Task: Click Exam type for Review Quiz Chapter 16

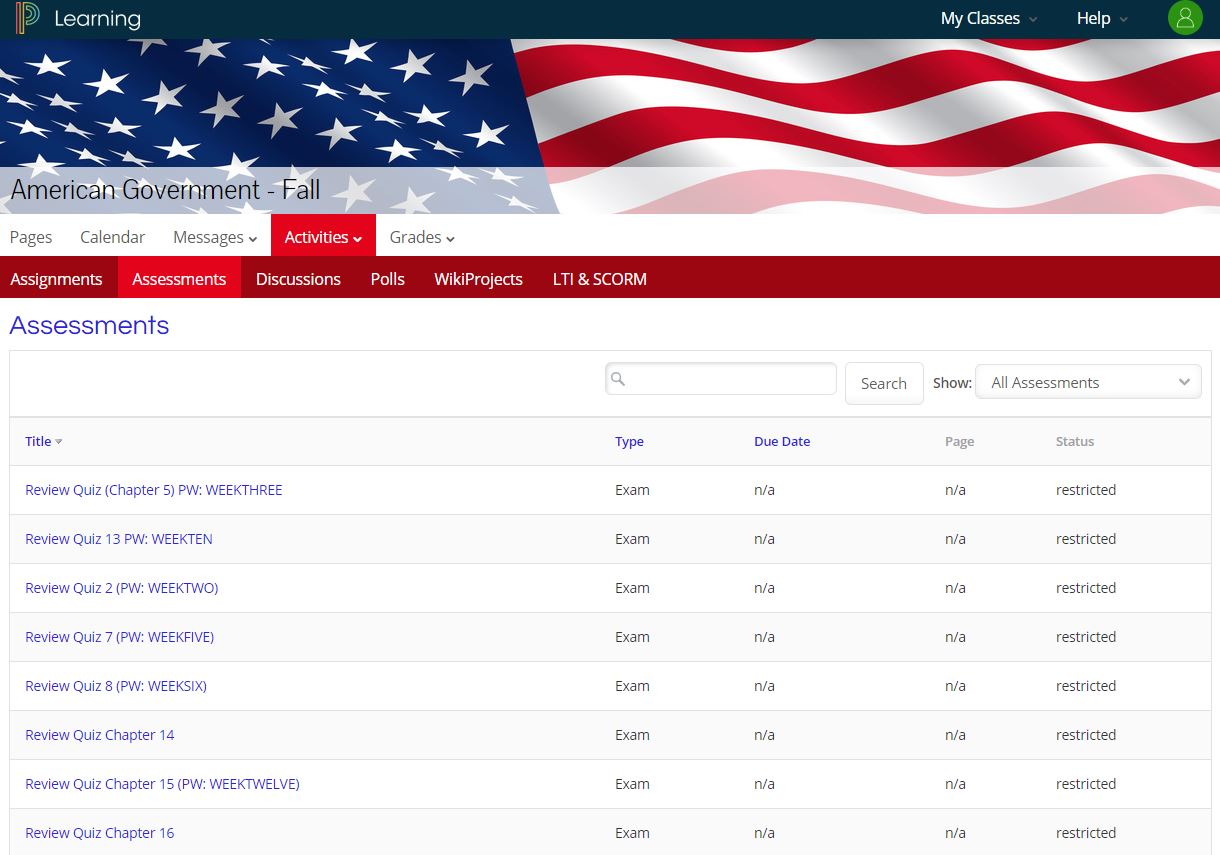Action: (632, 833)
